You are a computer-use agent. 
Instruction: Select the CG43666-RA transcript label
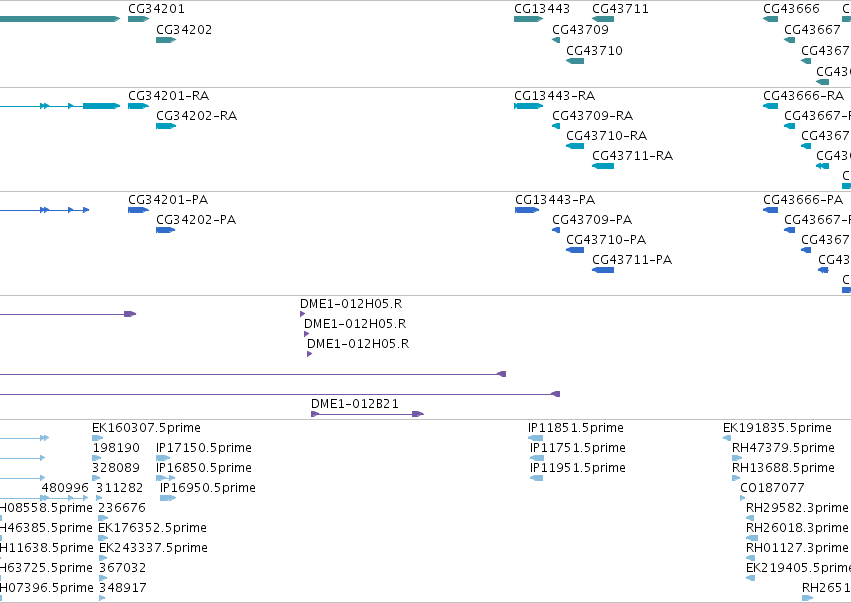(x=804, y=96)
